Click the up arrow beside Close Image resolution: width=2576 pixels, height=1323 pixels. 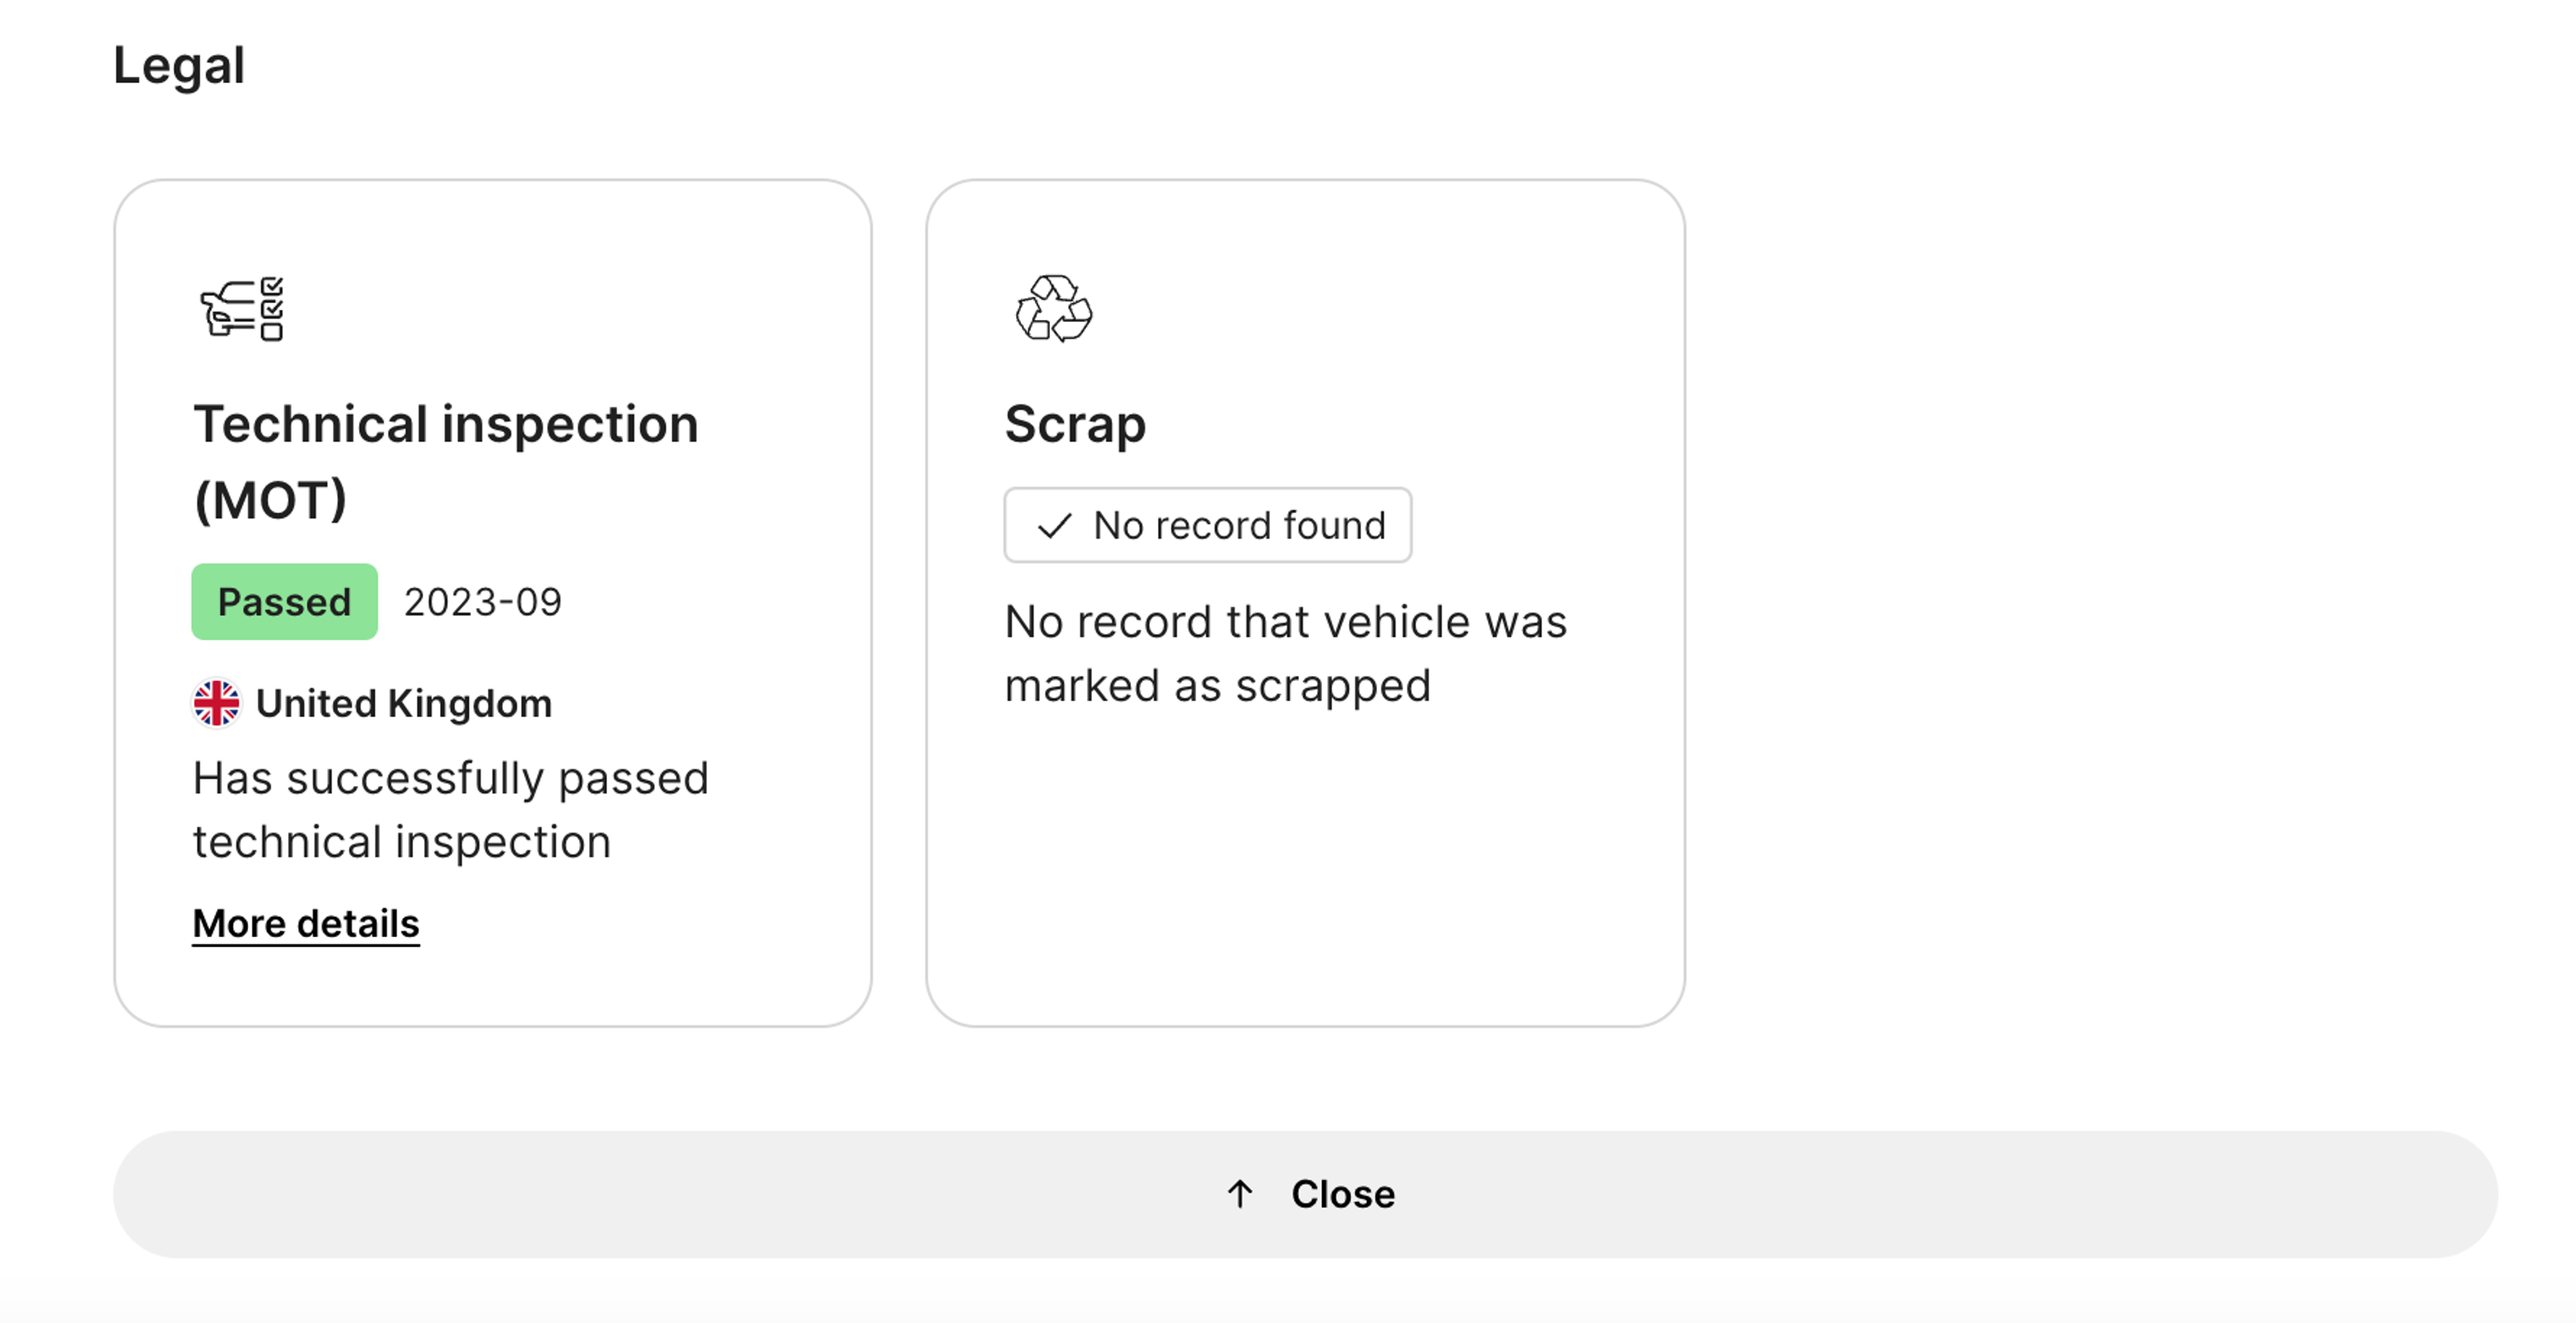(x=1240, y=1194)
